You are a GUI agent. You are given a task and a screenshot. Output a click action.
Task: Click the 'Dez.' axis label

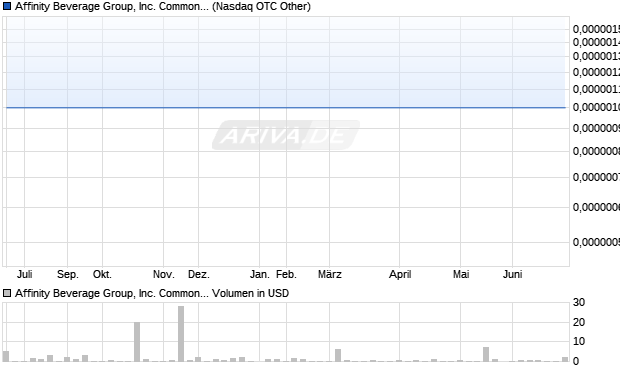point(198,274)
